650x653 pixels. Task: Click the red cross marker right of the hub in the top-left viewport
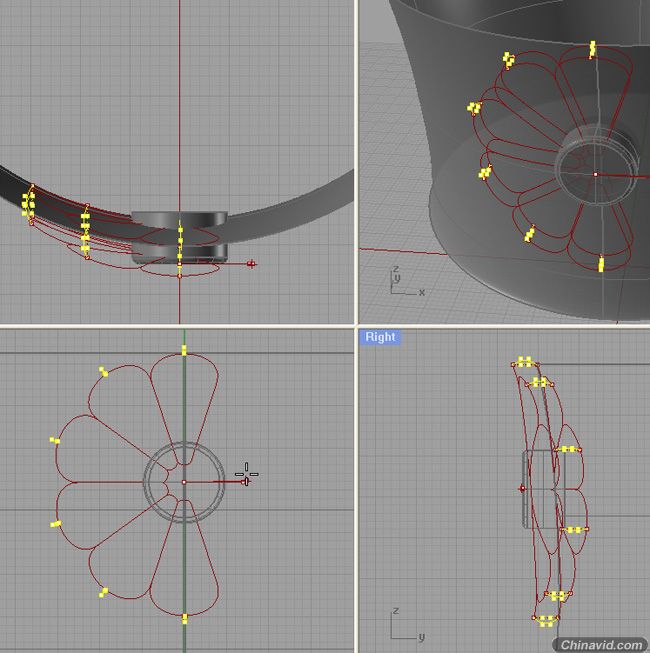(x=251, y=264)
